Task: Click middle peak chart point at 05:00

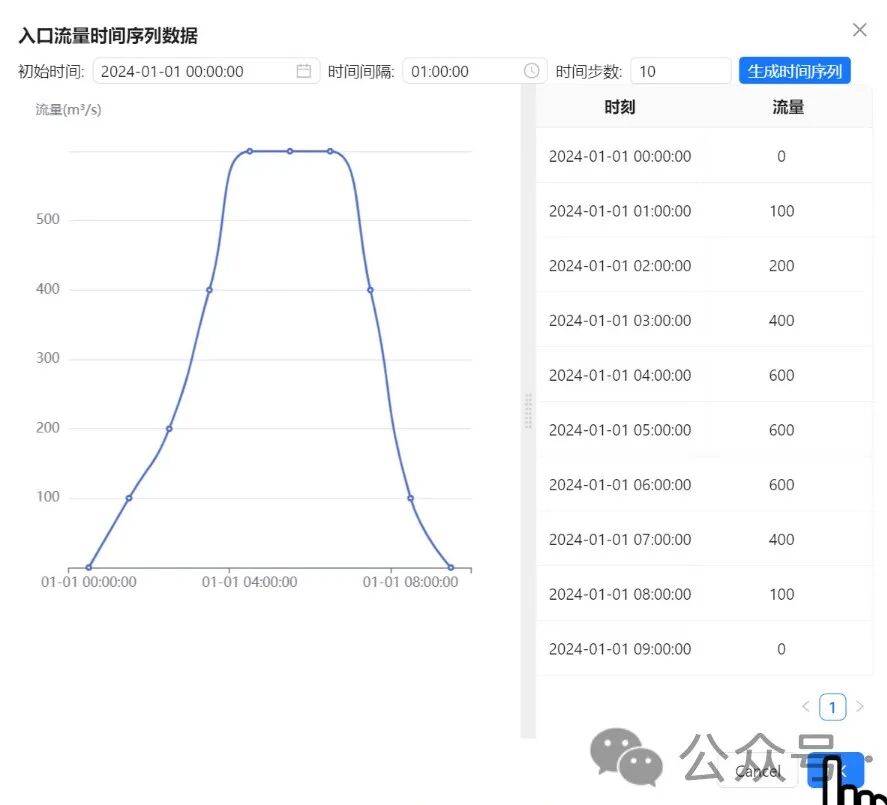Action: point(290,151)
